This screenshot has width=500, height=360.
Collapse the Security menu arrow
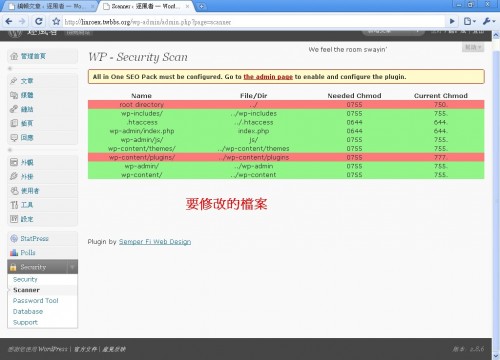[72, 267]
